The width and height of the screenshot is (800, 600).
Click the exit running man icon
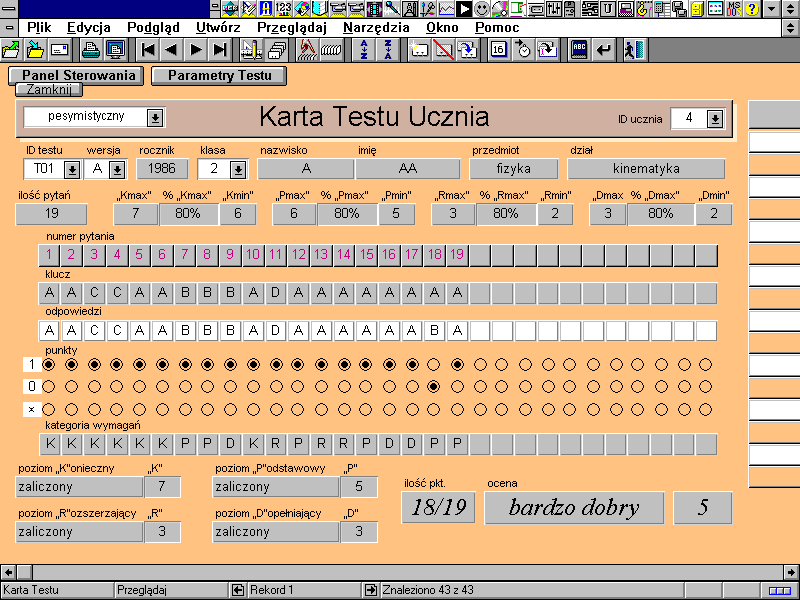[635, 49]
